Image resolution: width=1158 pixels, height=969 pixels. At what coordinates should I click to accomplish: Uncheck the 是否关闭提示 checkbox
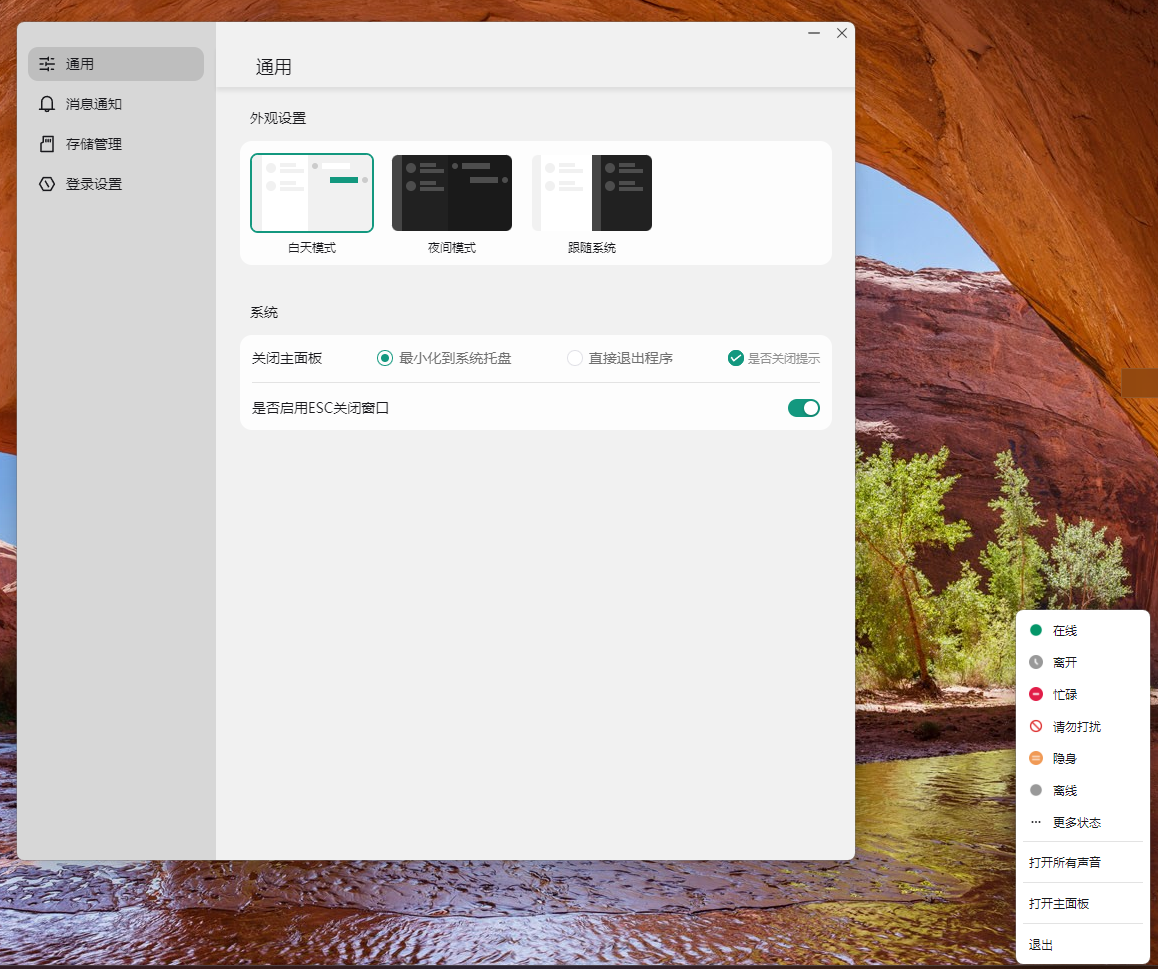[x=736, y=358]
